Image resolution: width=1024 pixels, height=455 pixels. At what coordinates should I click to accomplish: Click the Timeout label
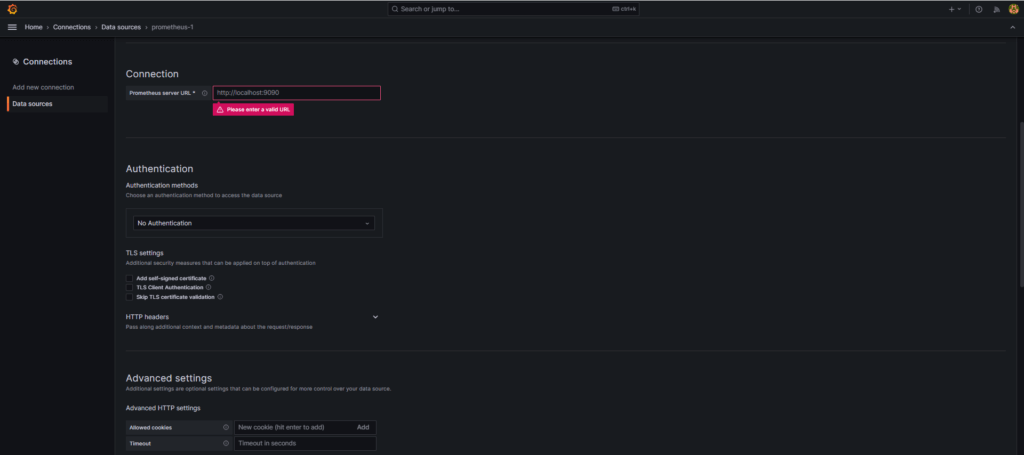[140, 443]
